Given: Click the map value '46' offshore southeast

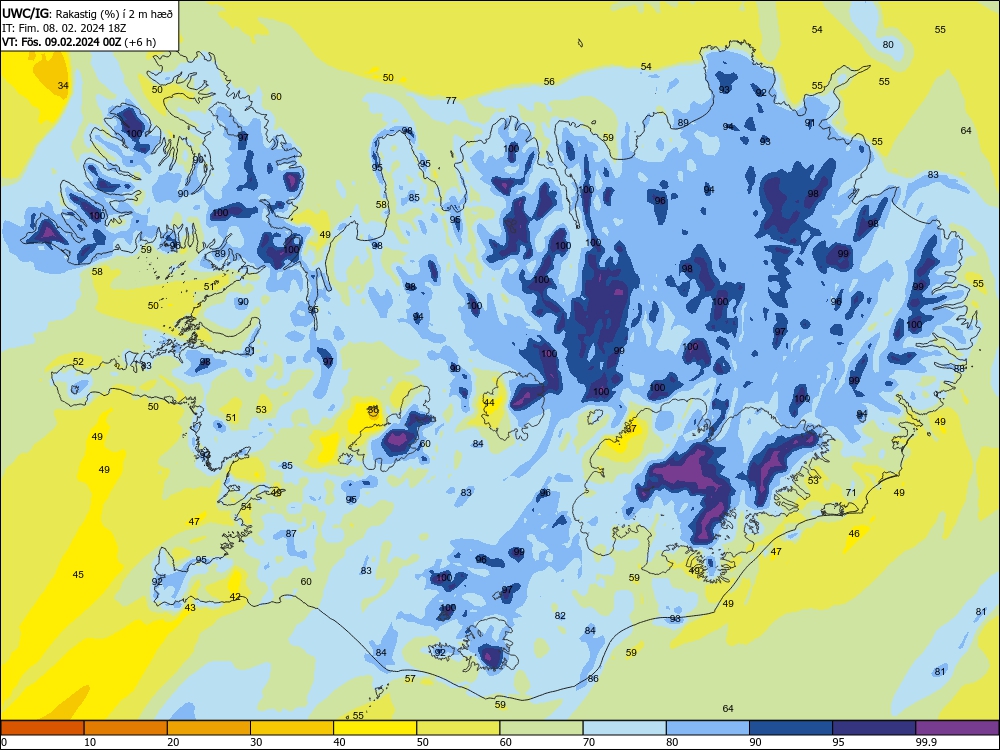Looking at the screenshot, I should click(x=854, y=534).
